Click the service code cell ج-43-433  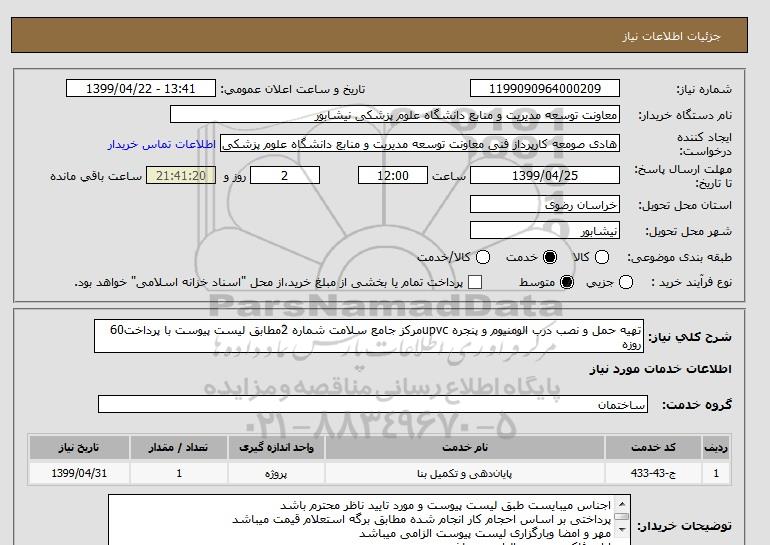click(x=653, y=473)
